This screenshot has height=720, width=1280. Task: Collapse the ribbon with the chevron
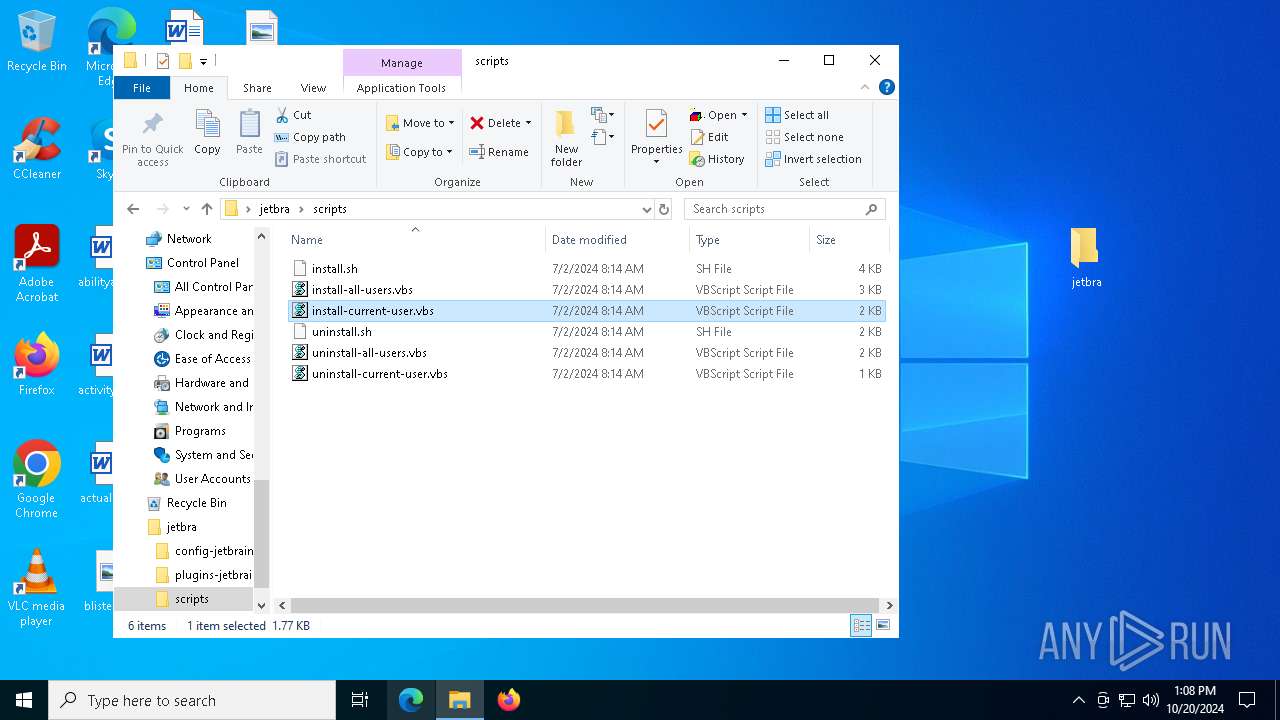coord(867,88)
